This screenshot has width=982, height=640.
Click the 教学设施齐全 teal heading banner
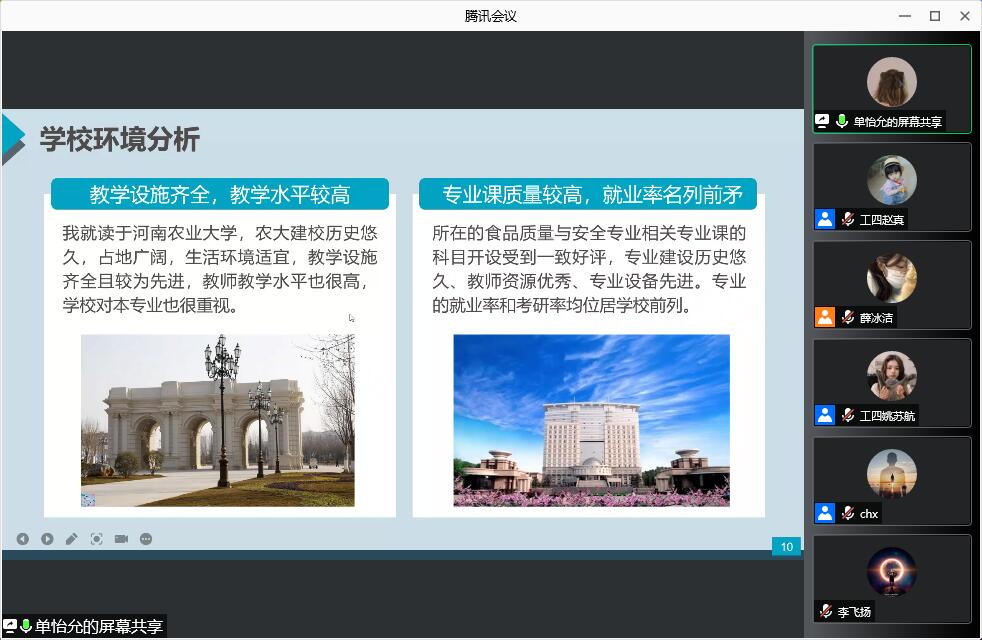point(220,194)
